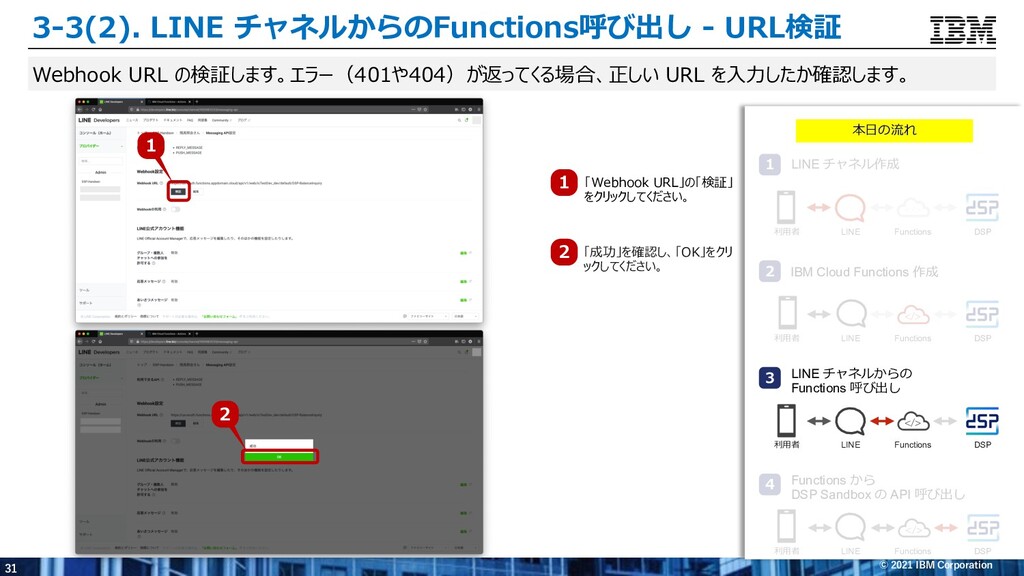Click the reload icon in upper screenshot browser
Viewport: 1024px width, 576px height.
click(x=93, y=110)
